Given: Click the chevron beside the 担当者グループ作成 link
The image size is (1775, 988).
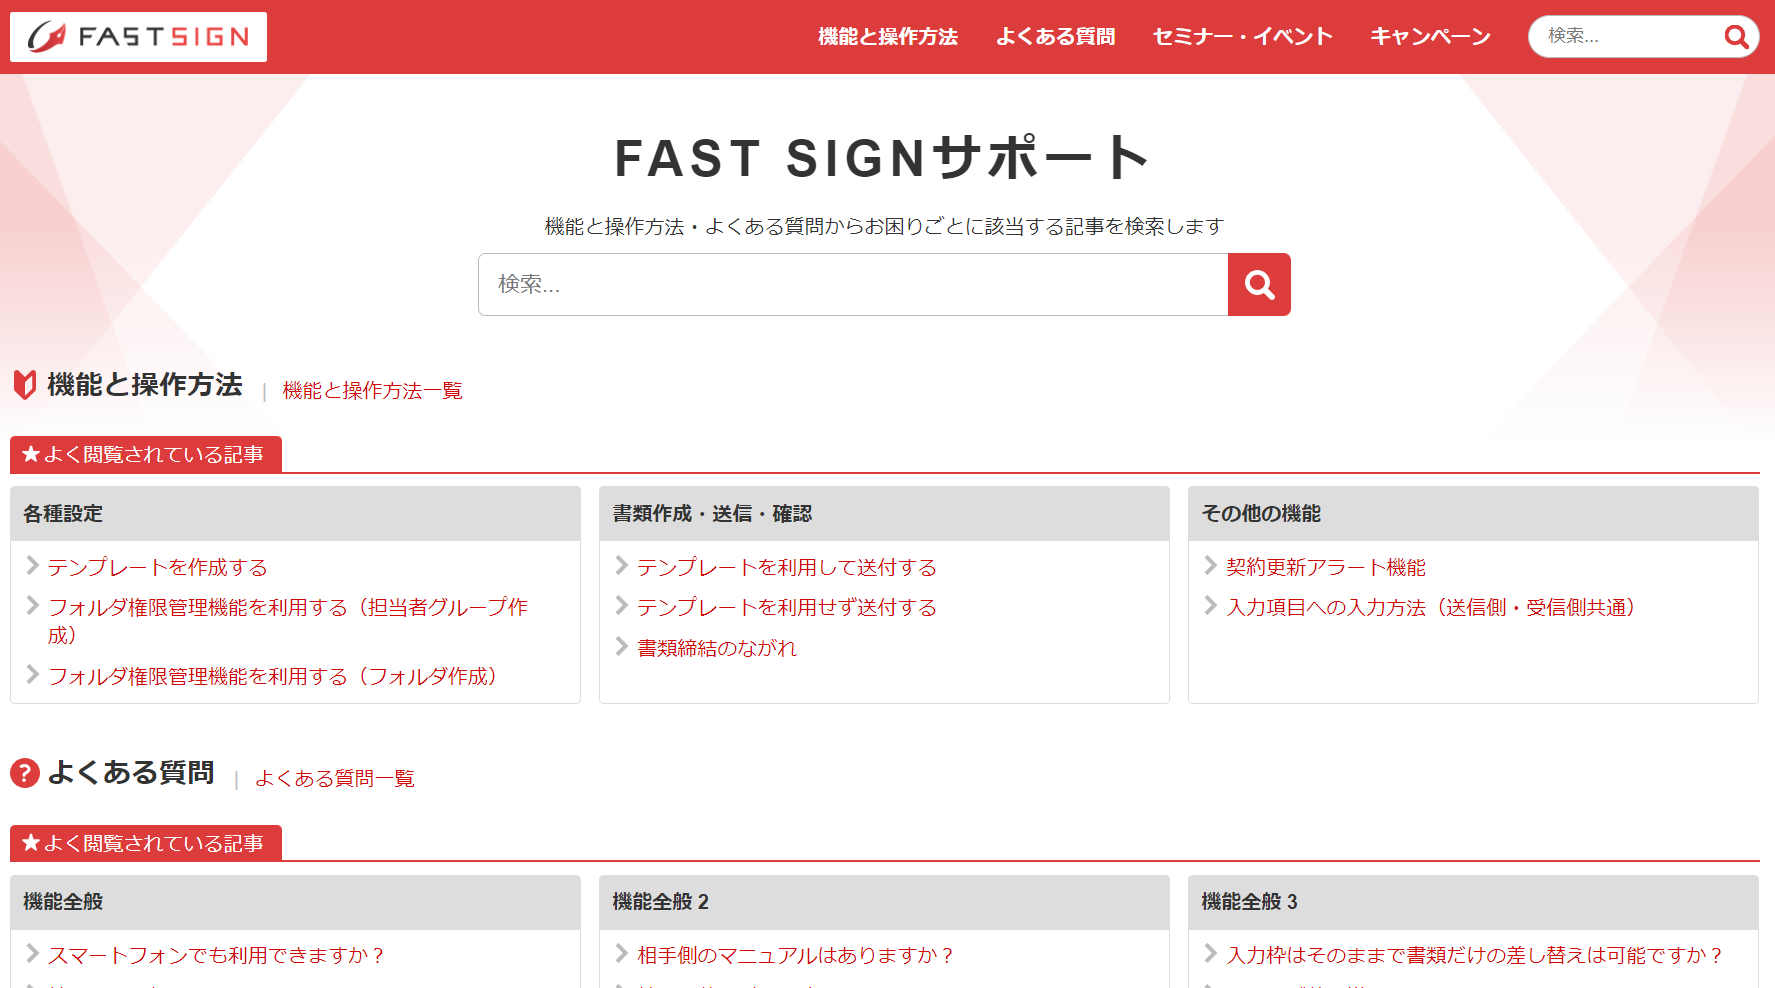Looking at the screenshot, I should 32,606.
